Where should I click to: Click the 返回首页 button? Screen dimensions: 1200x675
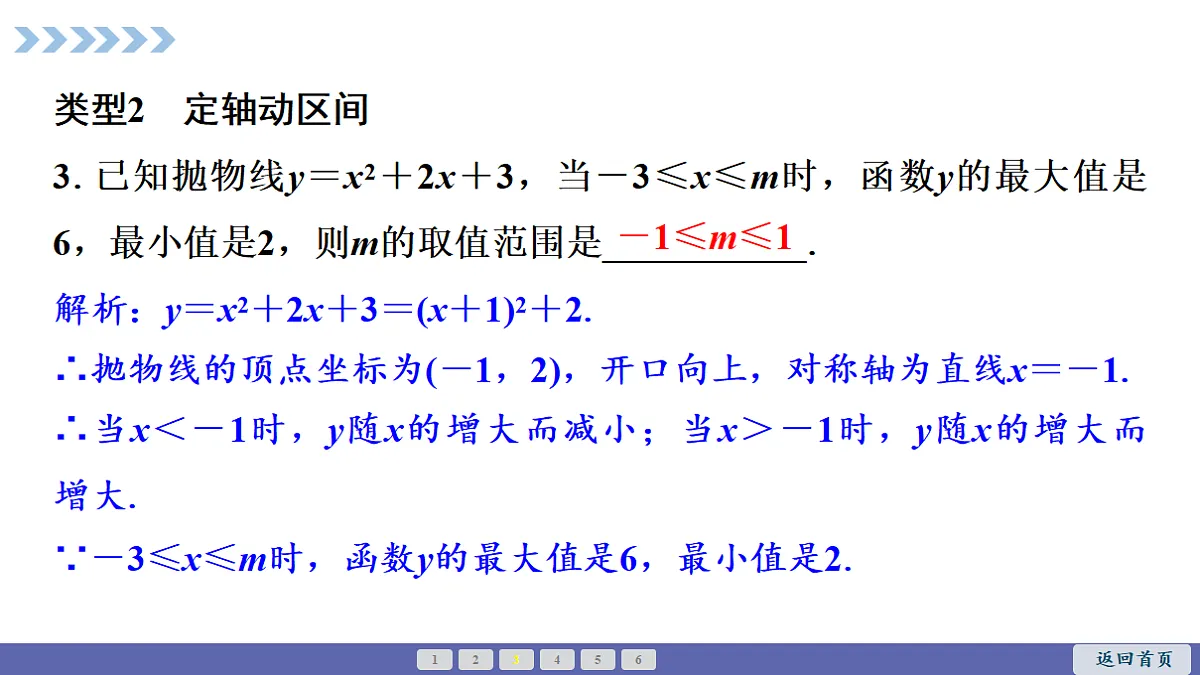[1133, 659]
